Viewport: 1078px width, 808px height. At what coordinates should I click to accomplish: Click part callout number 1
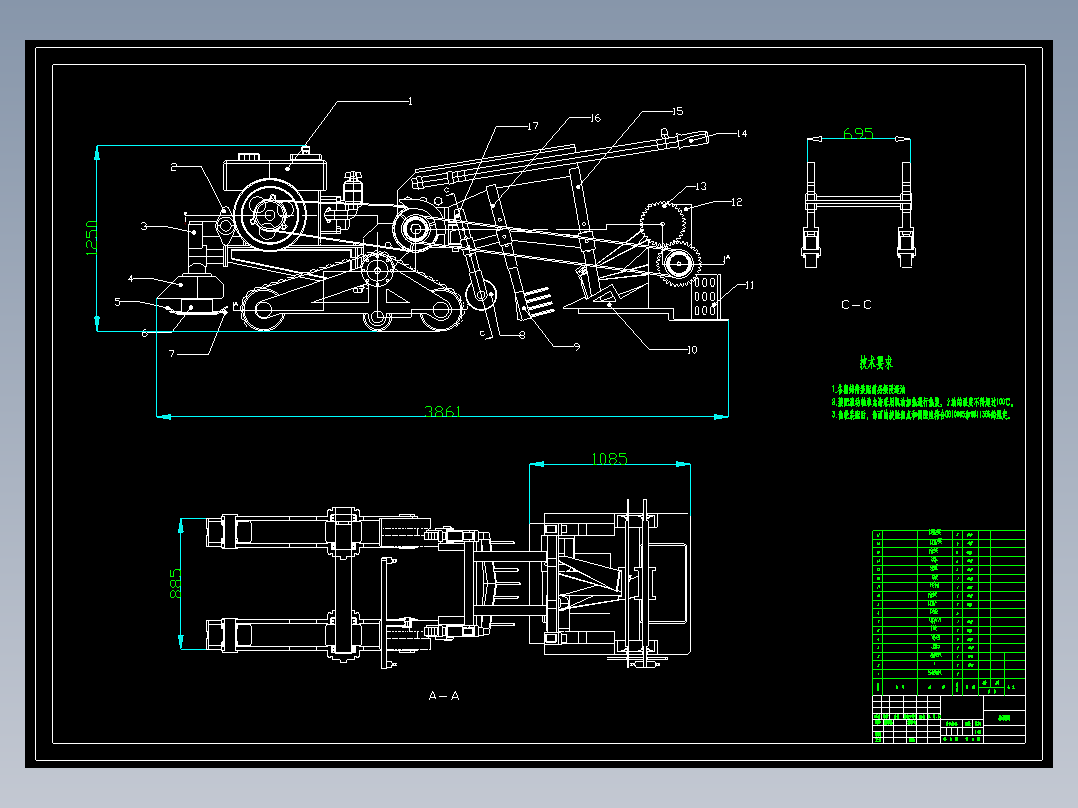tap(410, 101)
